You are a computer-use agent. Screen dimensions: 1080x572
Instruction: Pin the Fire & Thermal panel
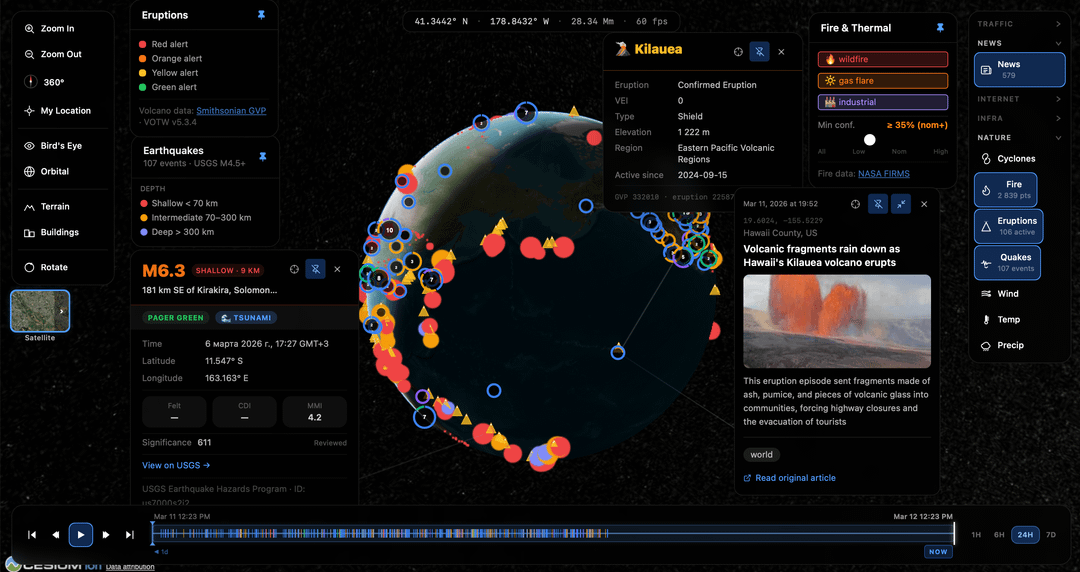940,28
